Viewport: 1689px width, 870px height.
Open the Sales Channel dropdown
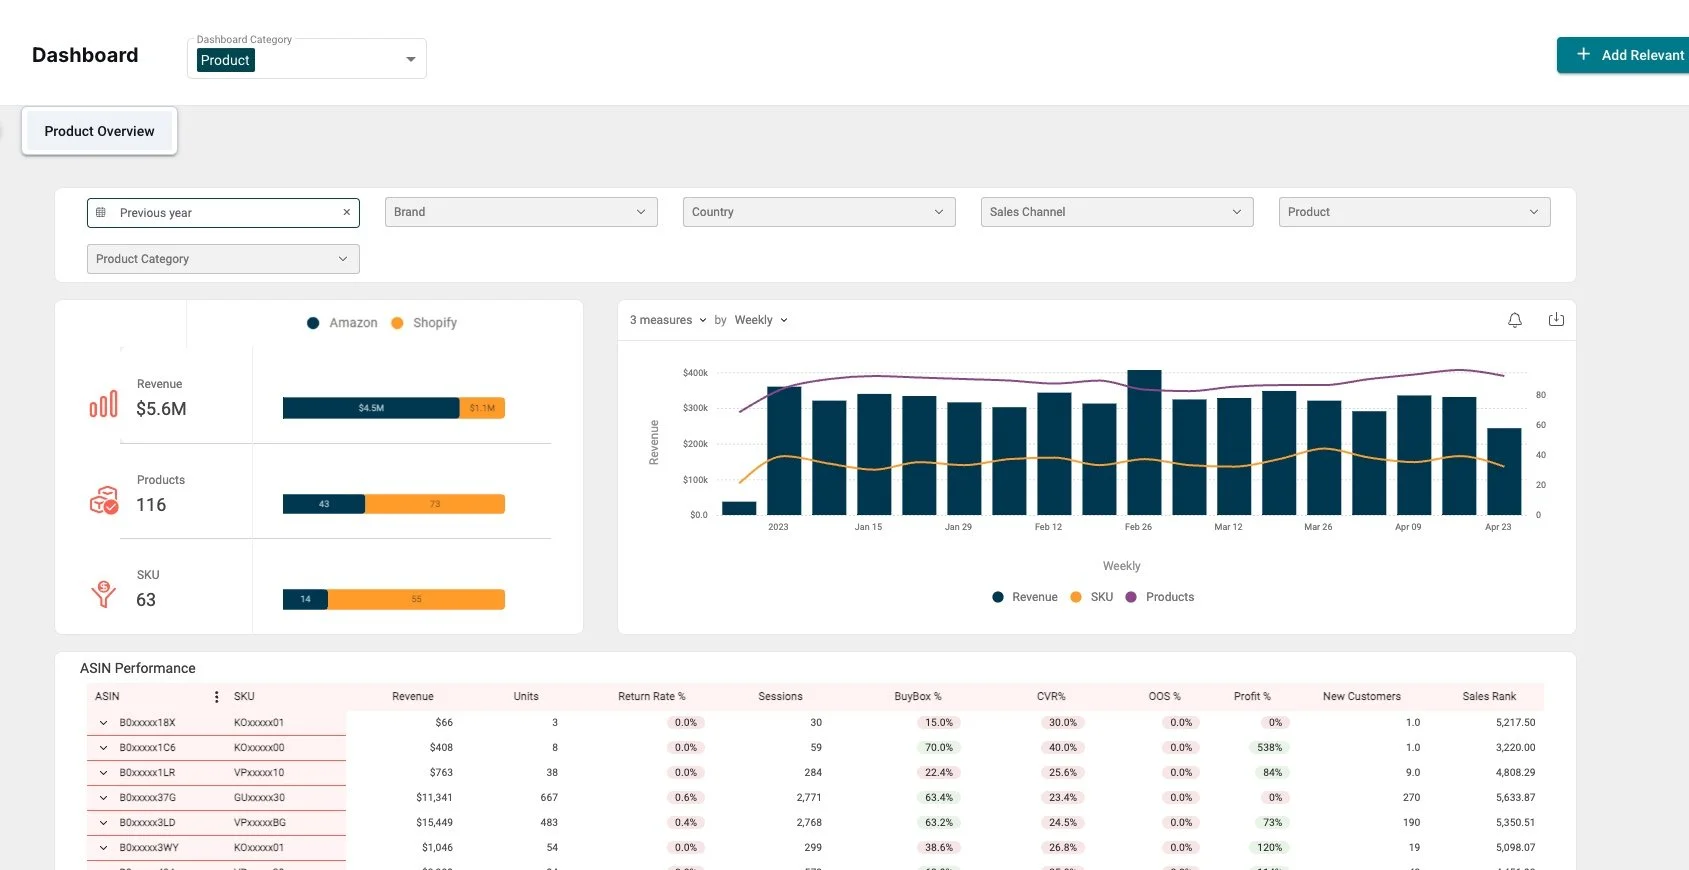[1117, 212]
